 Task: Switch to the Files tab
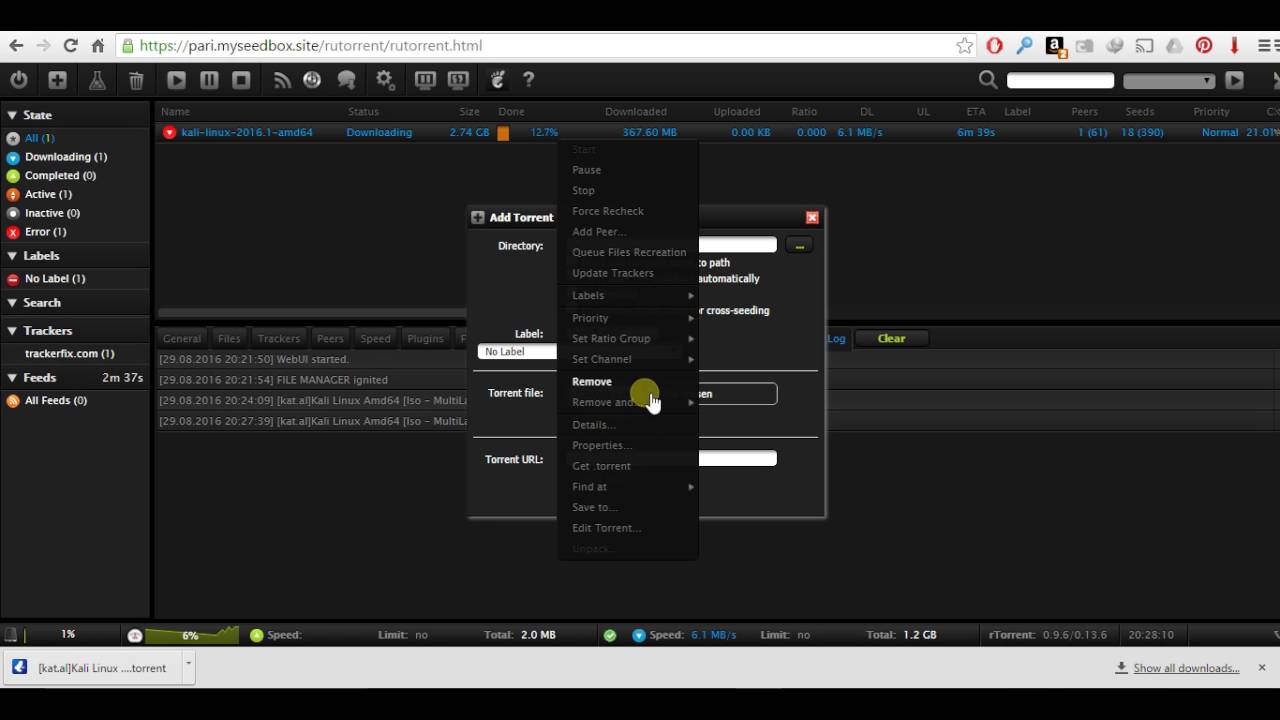(x=229, y=339)
